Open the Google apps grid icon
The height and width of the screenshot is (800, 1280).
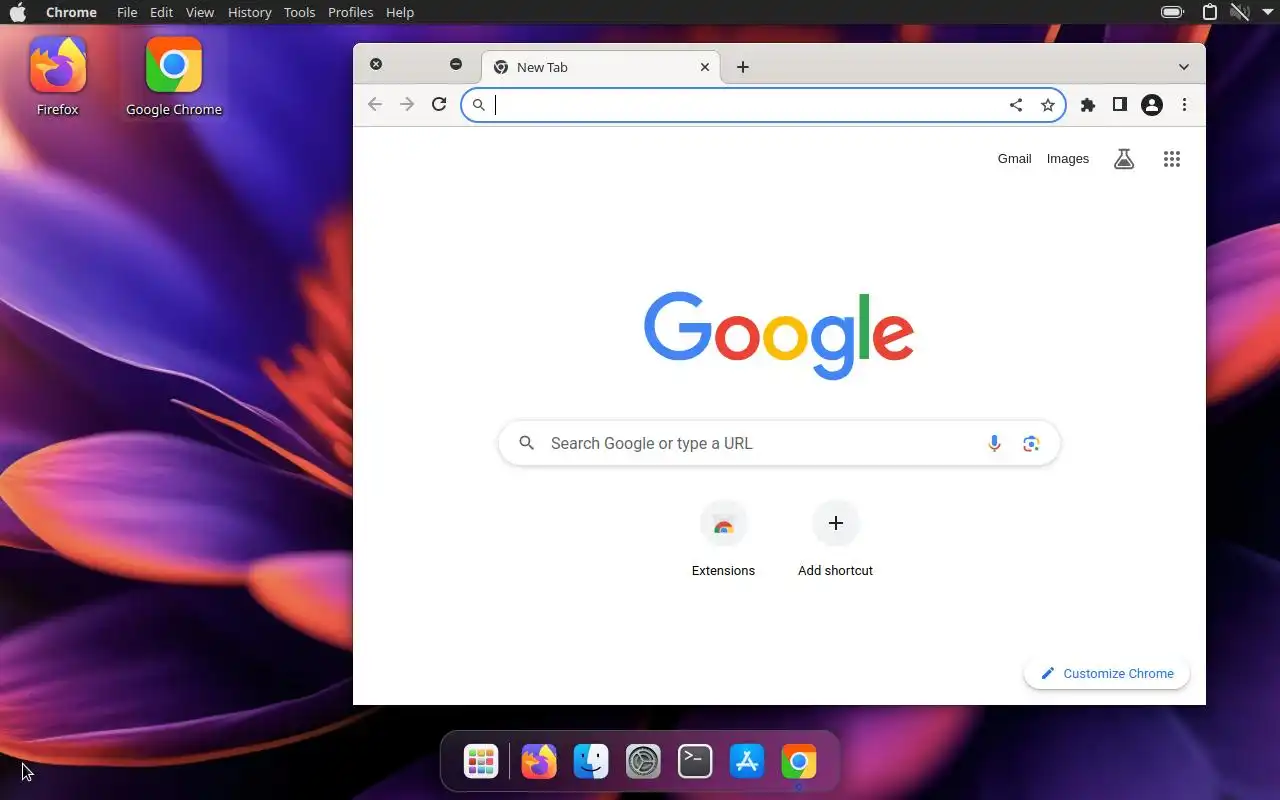(1172, 159)
